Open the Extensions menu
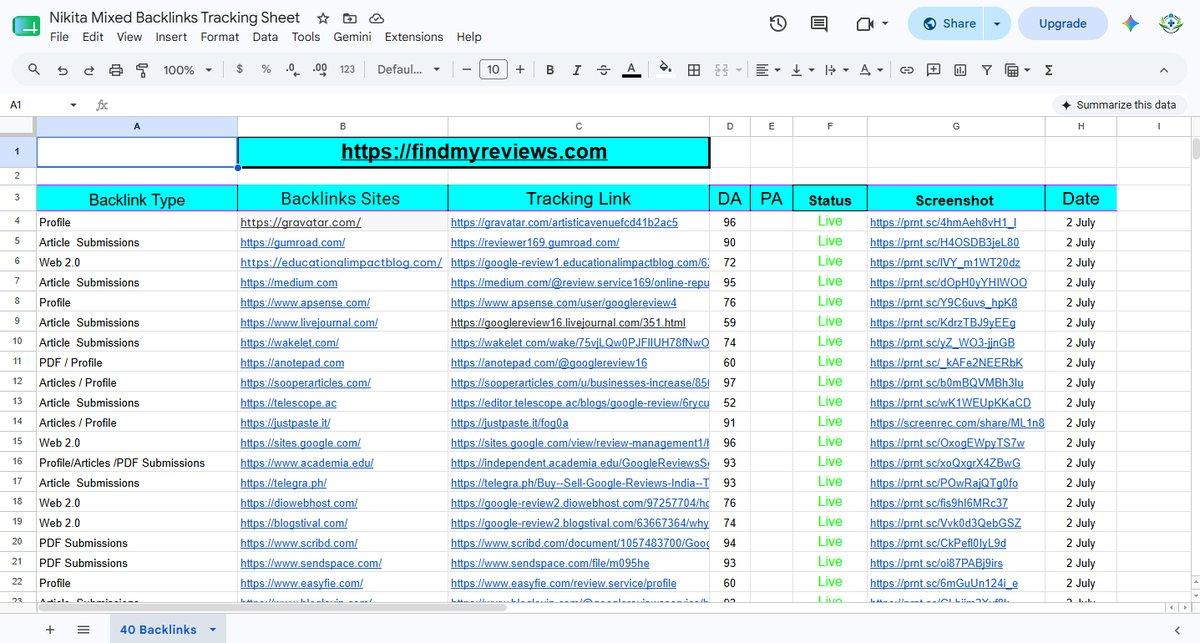This screenshot has width=1200, height=643. (x=414, y=37)
